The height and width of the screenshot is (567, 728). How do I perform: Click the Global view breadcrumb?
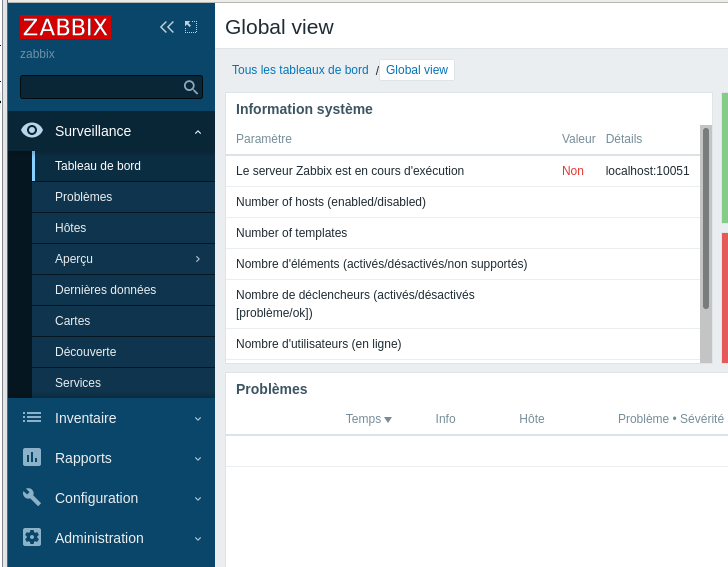(x=417, y=70)
